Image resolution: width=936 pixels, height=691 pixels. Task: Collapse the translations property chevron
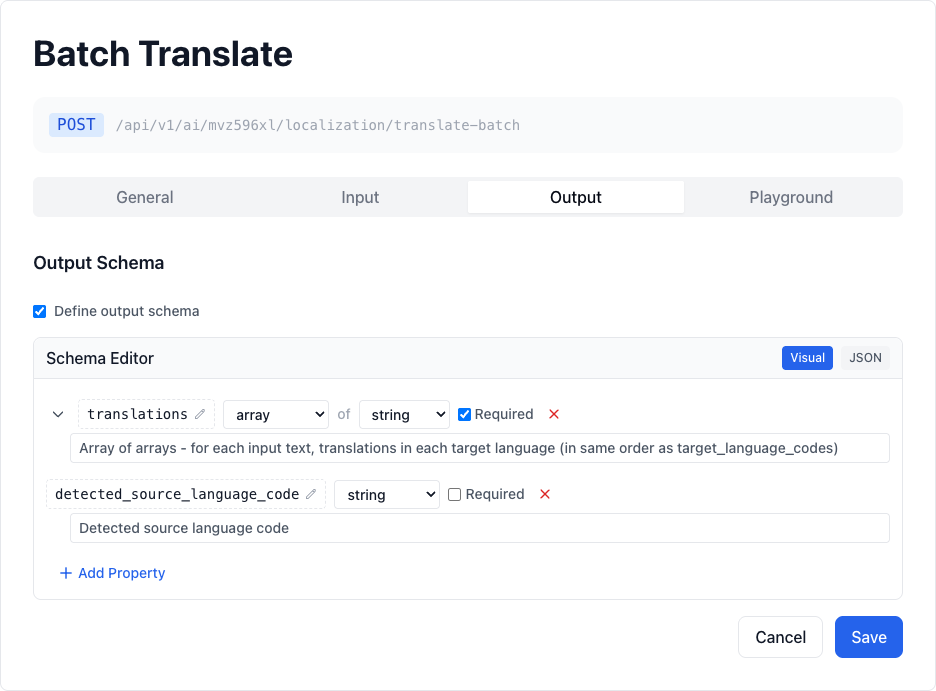(x=58, y=414)
